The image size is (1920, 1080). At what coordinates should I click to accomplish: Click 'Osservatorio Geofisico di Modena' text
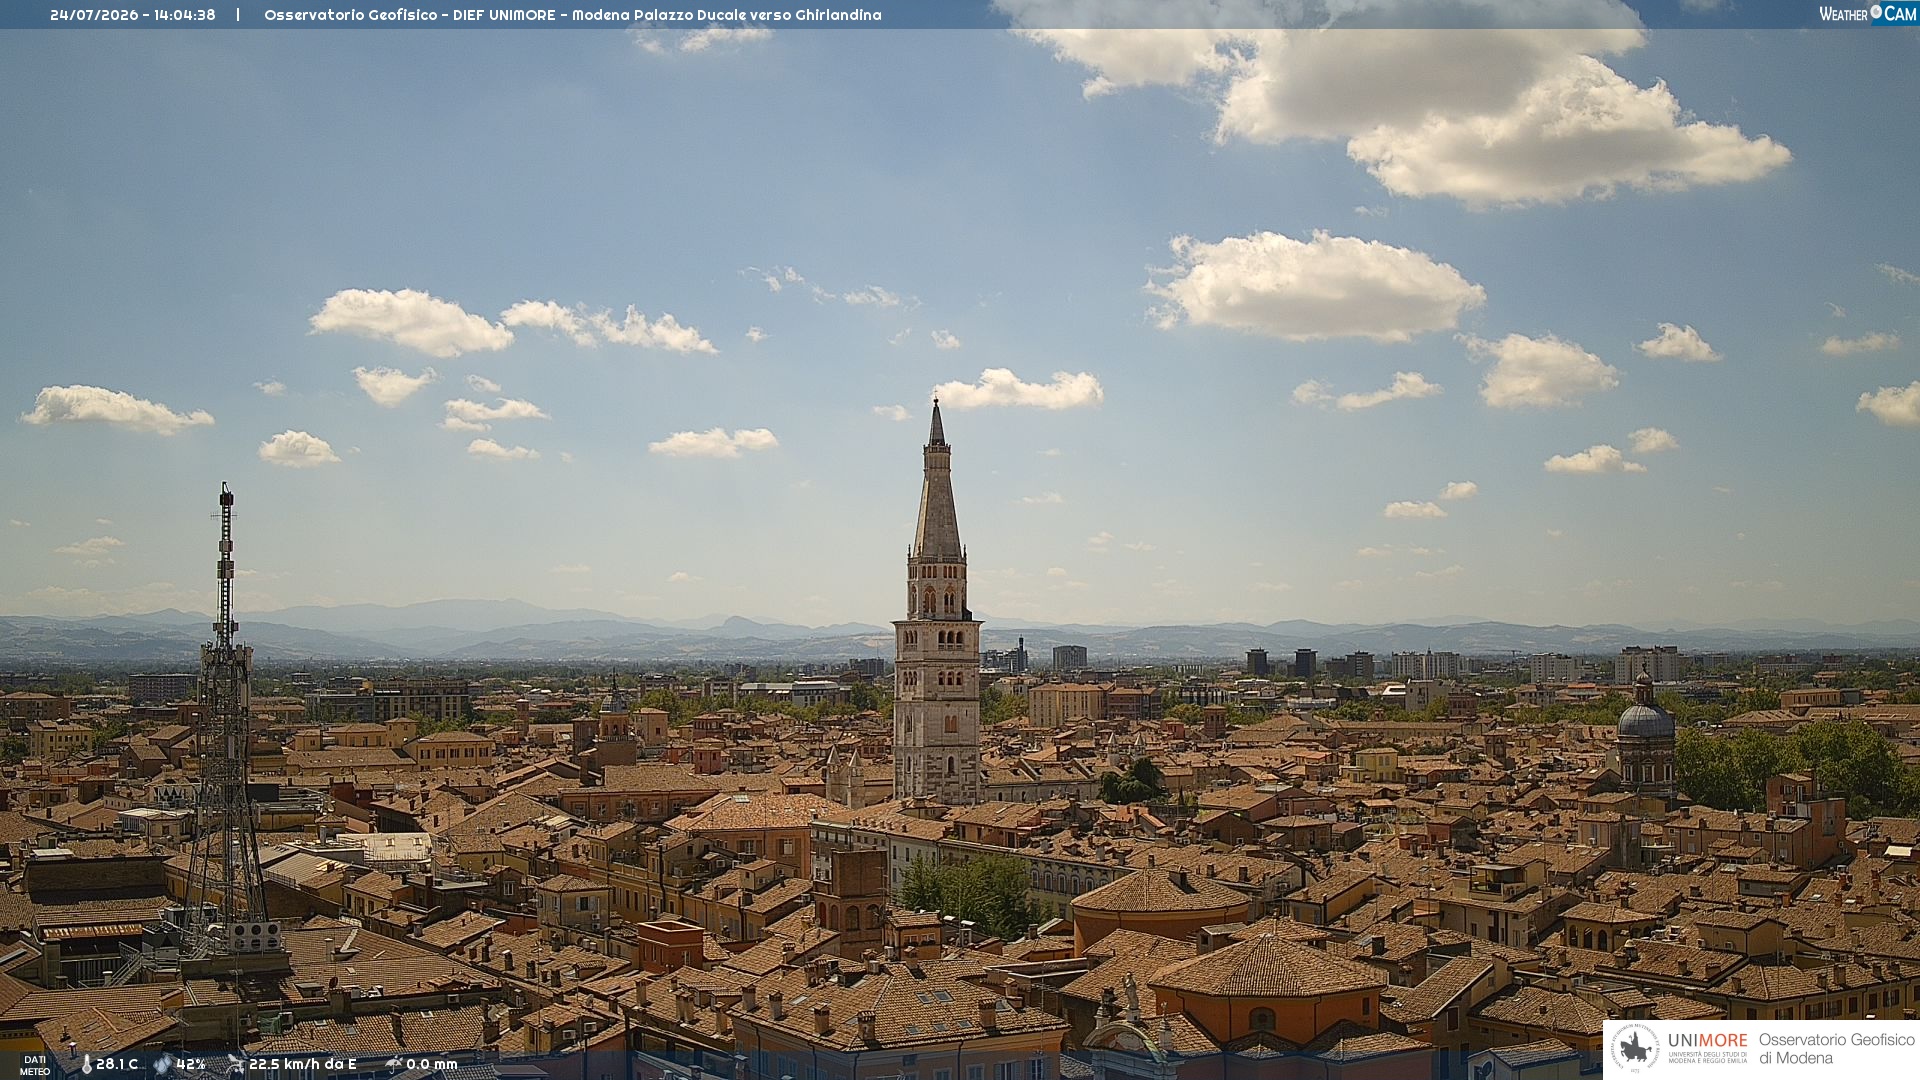(x=1837, y=1049)
